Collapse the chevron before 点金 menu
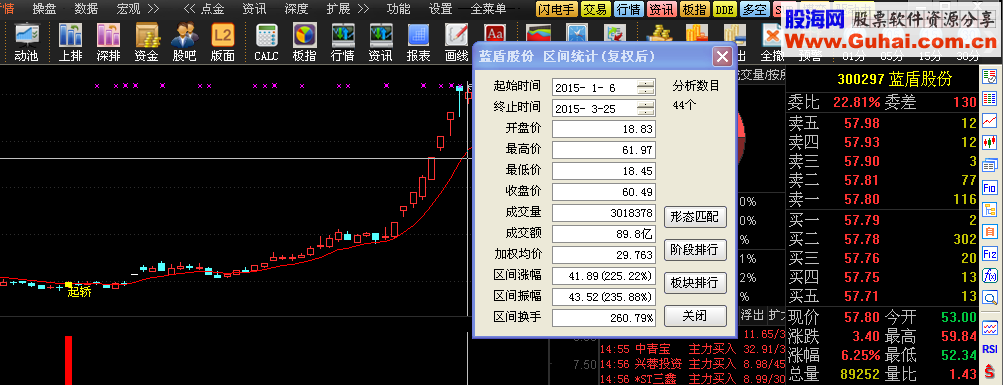1003x385 pixels. 190,8
